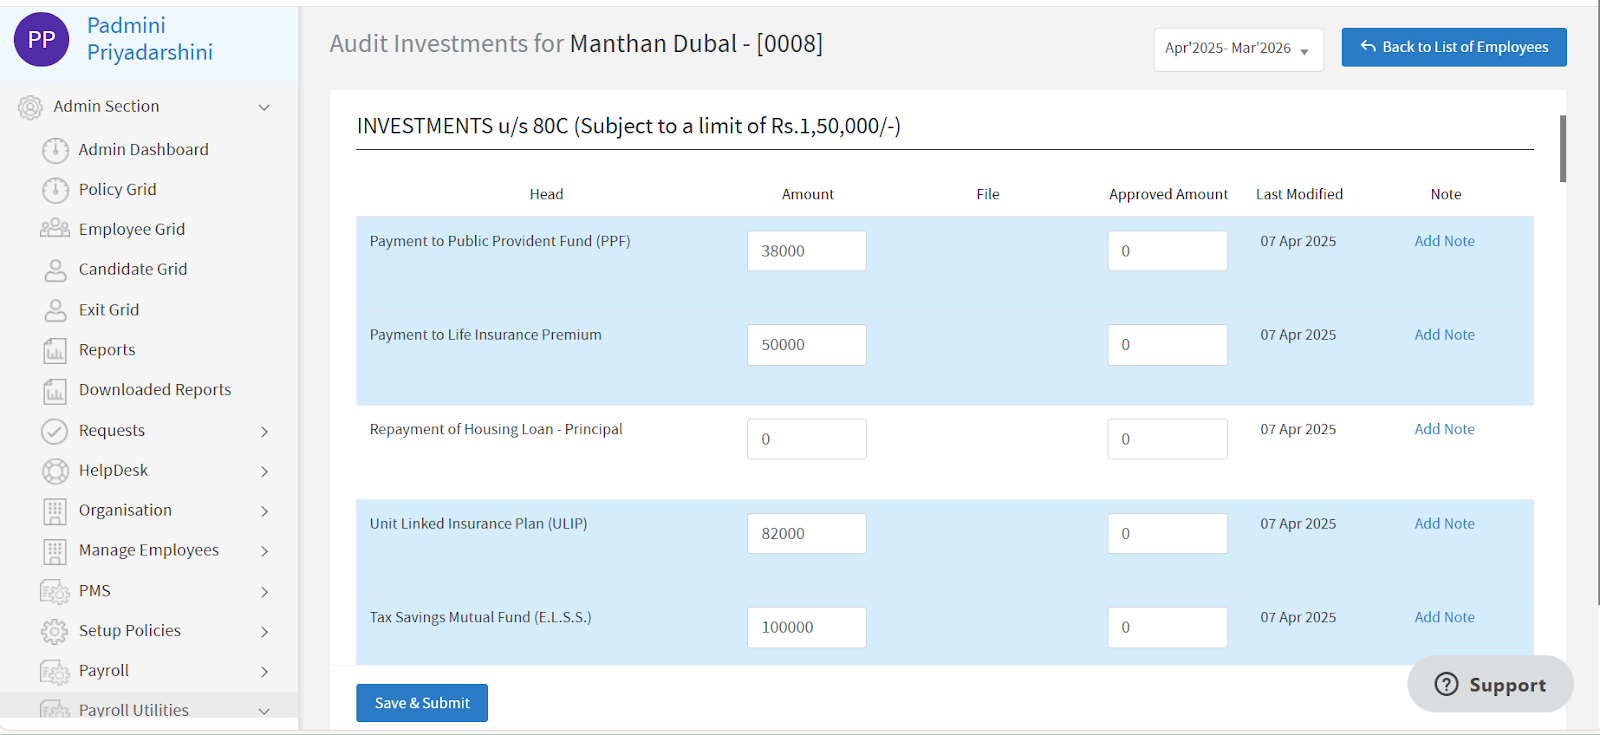Collapse the Admin Section chevron
The height and width of the screenshot is (735, 1600).
[264, 107]
